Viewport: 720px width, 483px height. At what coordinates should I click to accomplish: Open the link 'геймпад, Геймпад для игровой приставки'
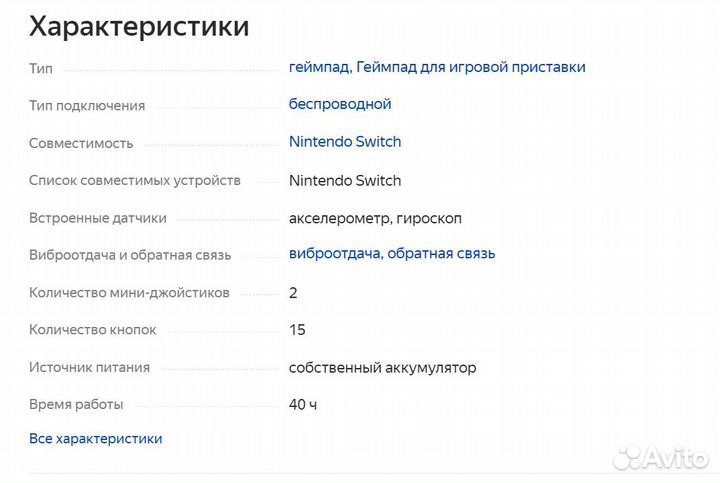click(x=437, y=67)
